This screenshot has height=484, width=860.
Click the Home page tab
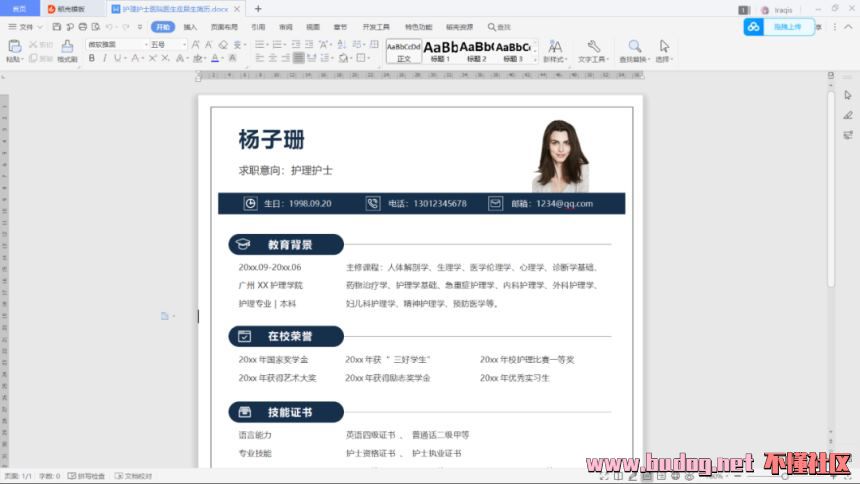19,8
